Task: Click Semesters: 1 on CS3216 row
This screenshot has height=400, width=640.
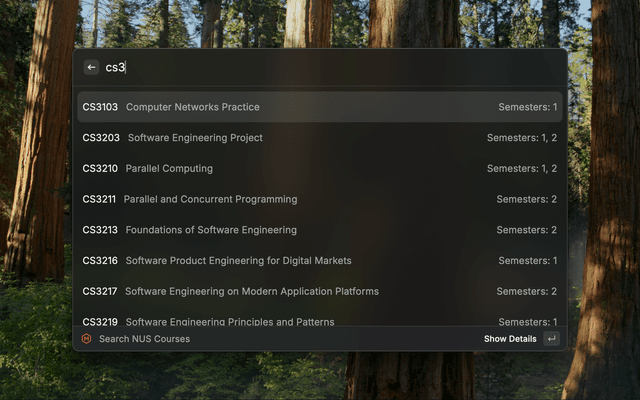Action: [x=528, y=261]
